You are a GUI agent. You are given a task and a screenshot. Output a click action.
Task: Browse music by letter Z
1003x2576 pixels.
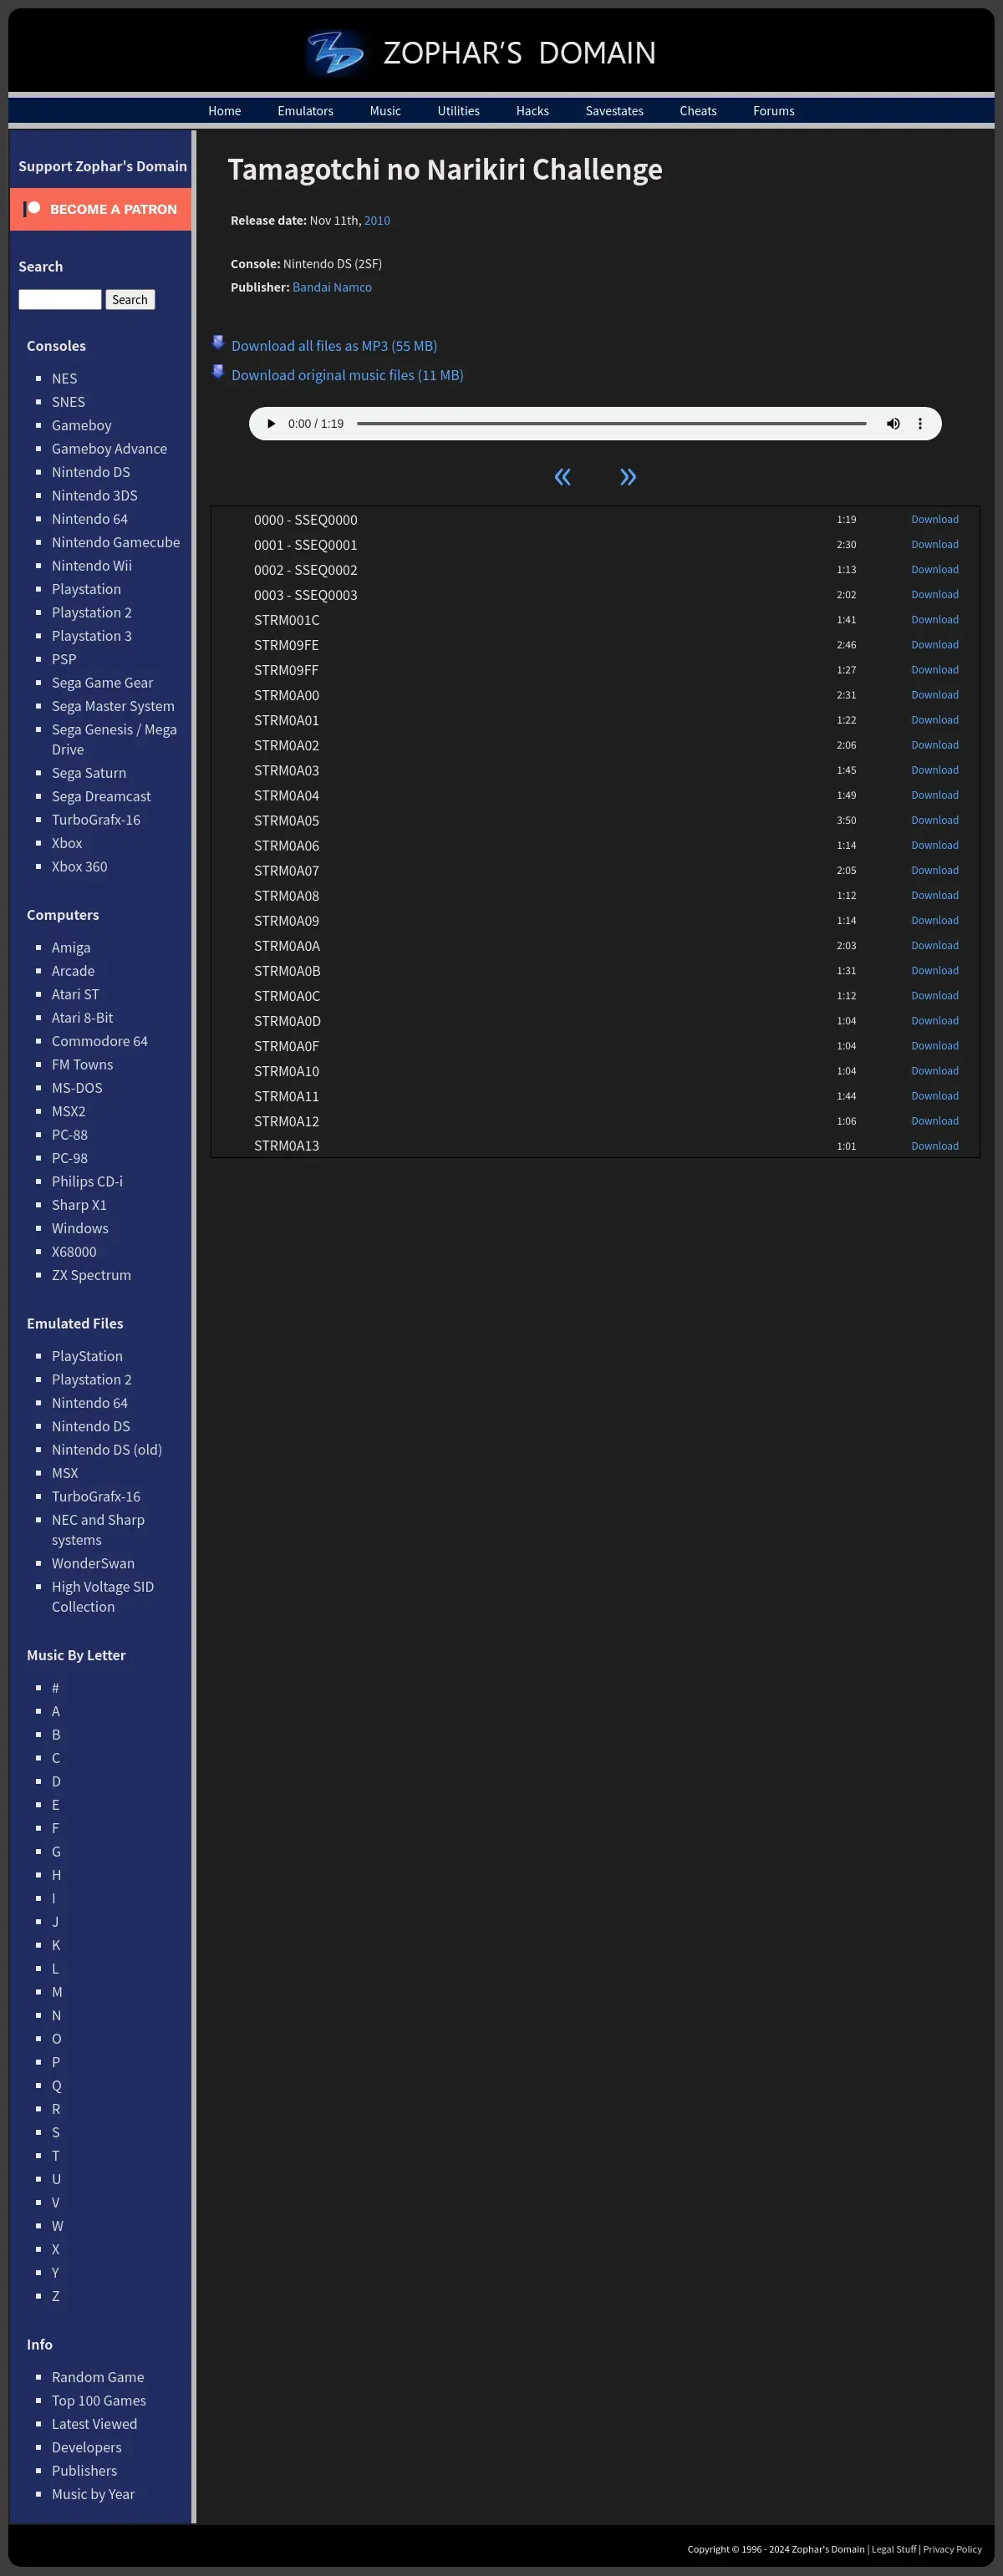[x=55, y=2296]
